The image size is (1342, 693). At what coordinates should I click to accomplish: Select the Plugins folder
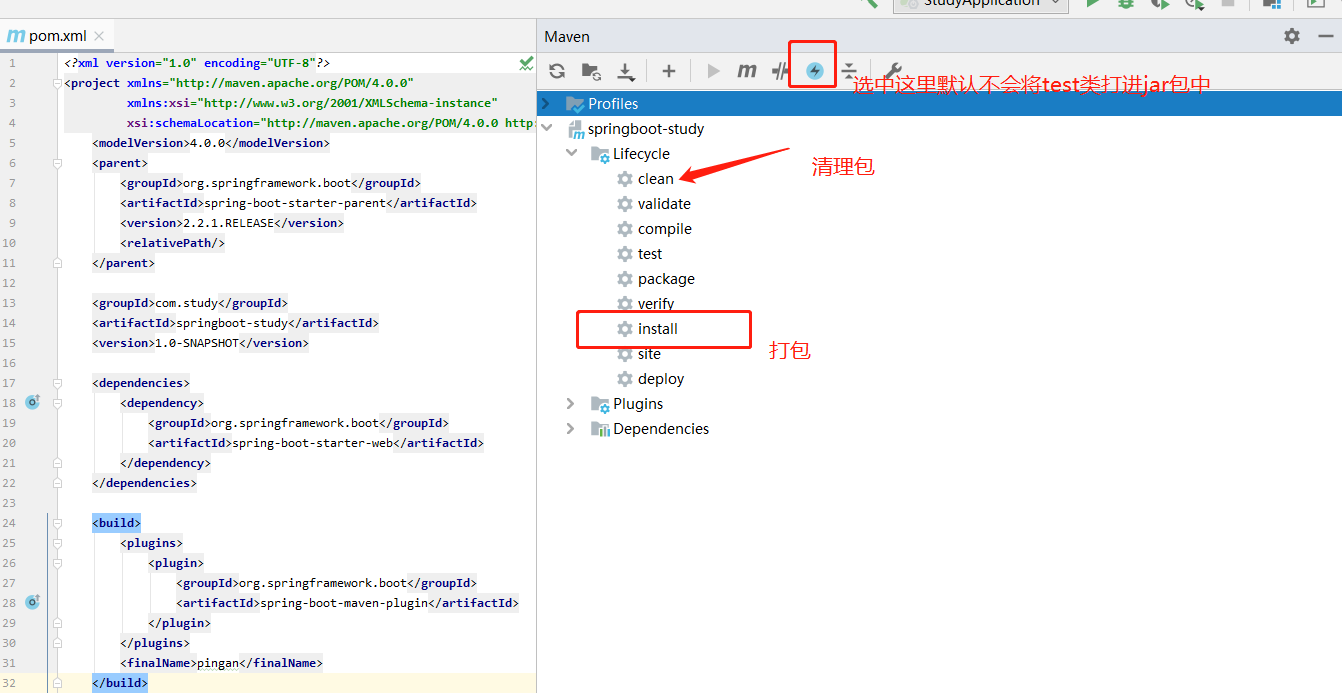638,404
